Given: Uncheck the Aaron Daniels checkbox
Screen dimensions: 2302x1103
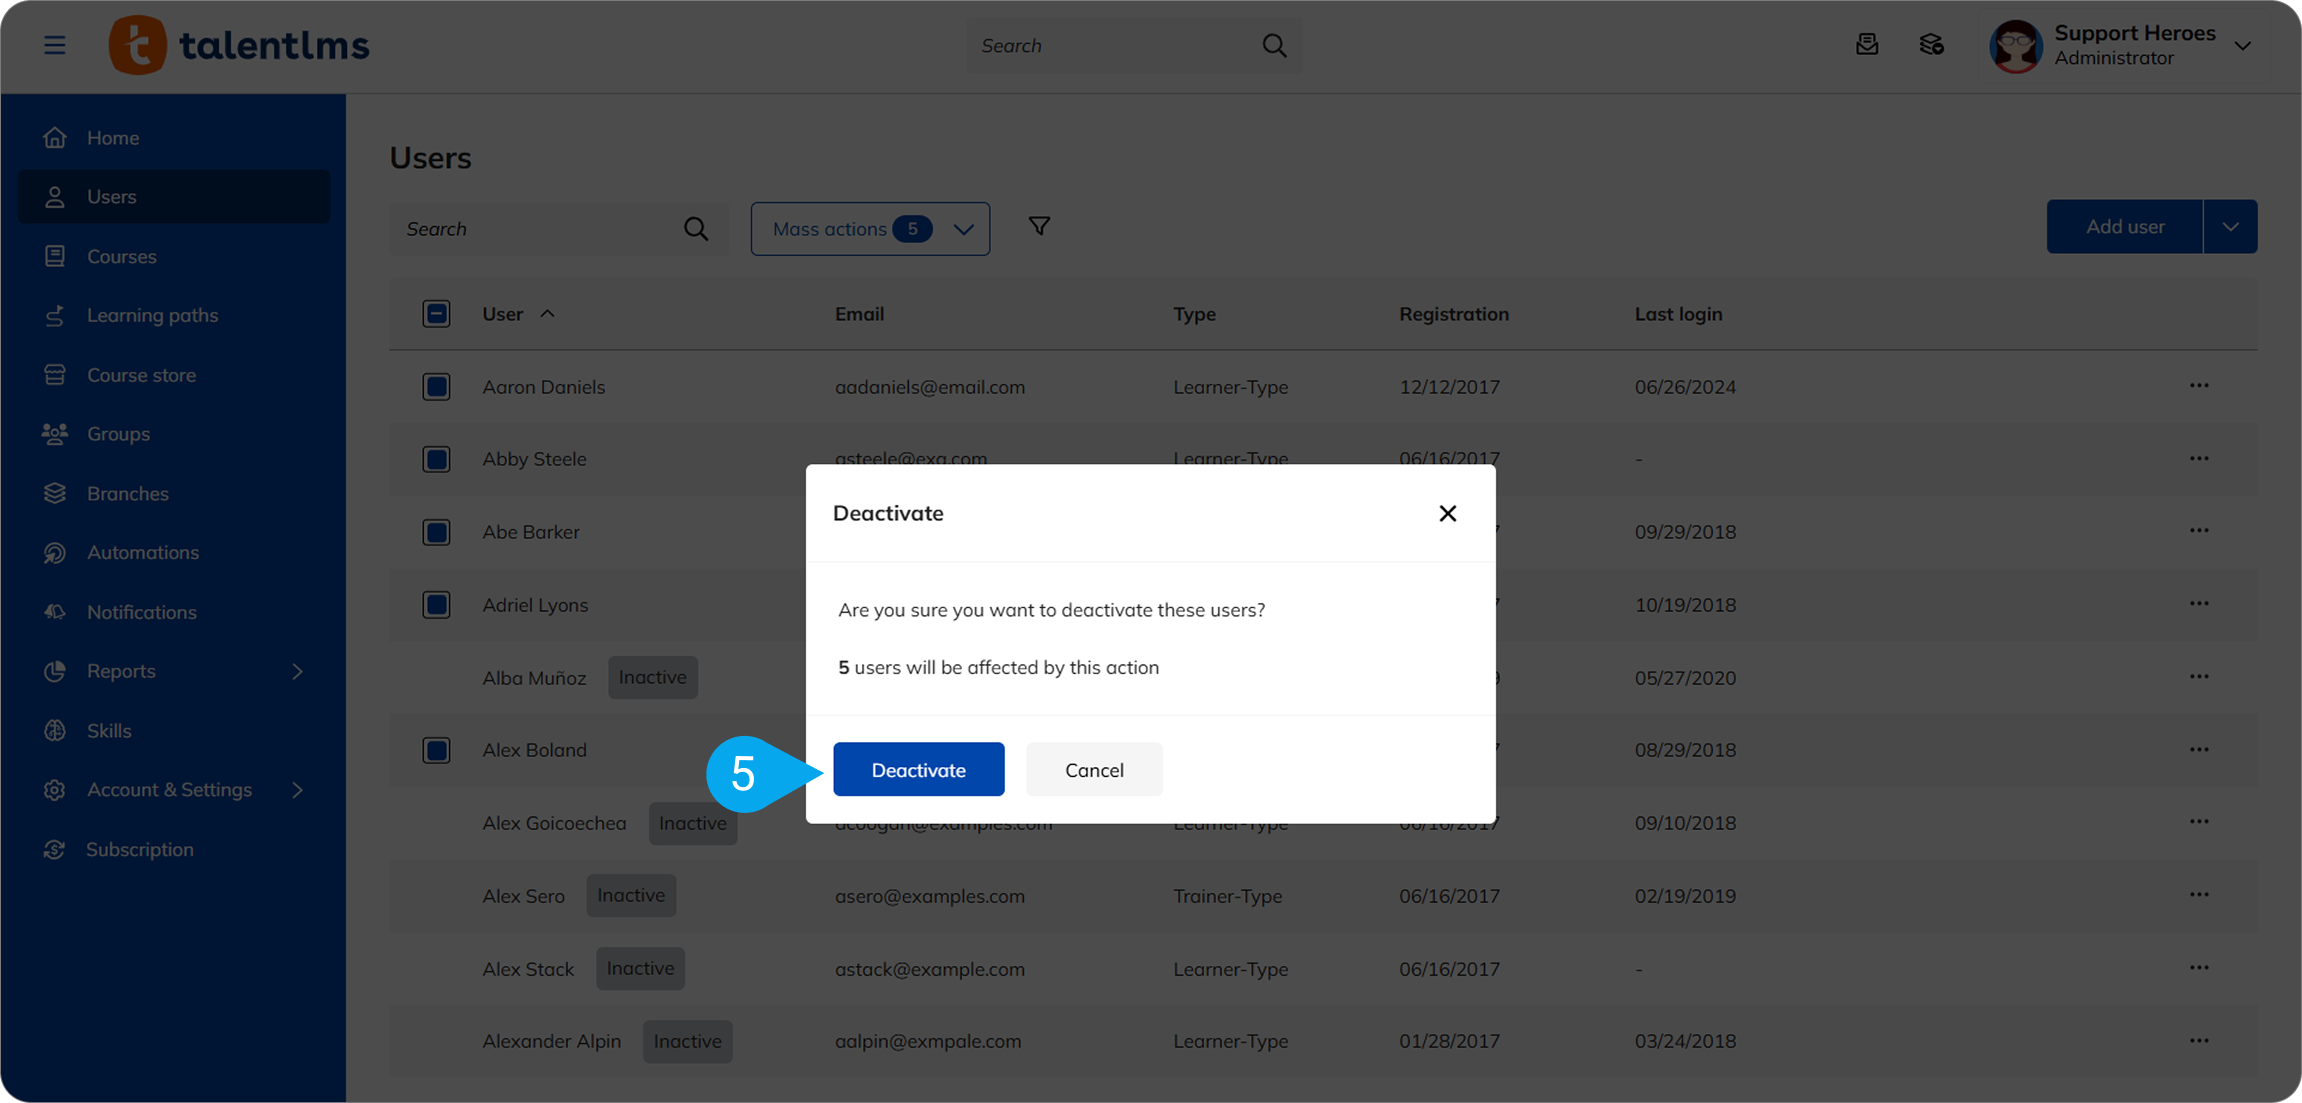Looking at the screenshot, I should pyautogui.click(x=436, y=387).
